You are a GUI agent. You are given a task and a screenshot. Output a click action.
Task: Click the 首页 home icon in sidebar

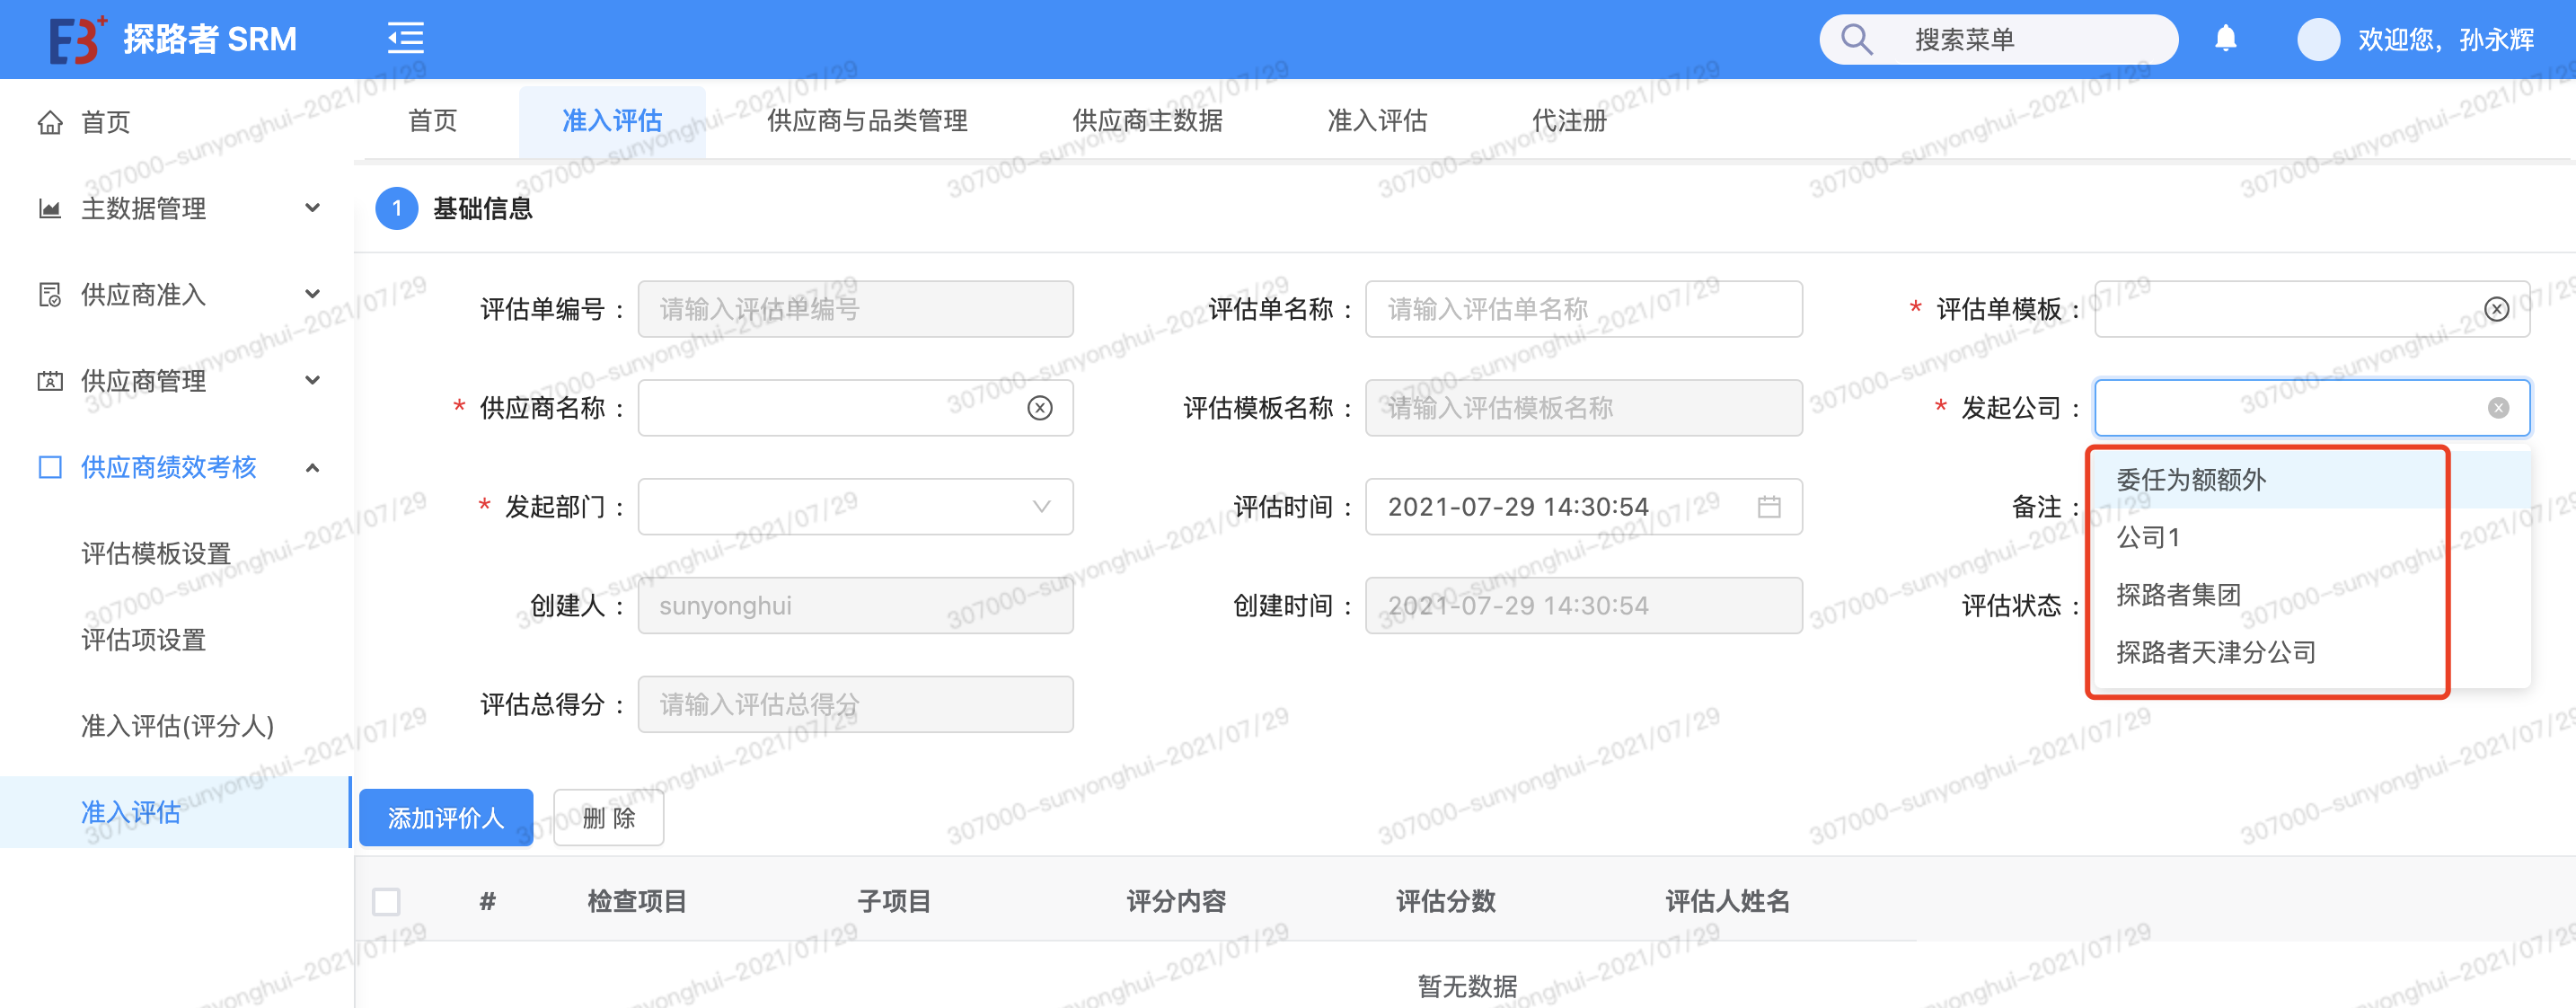pos(50,122)
